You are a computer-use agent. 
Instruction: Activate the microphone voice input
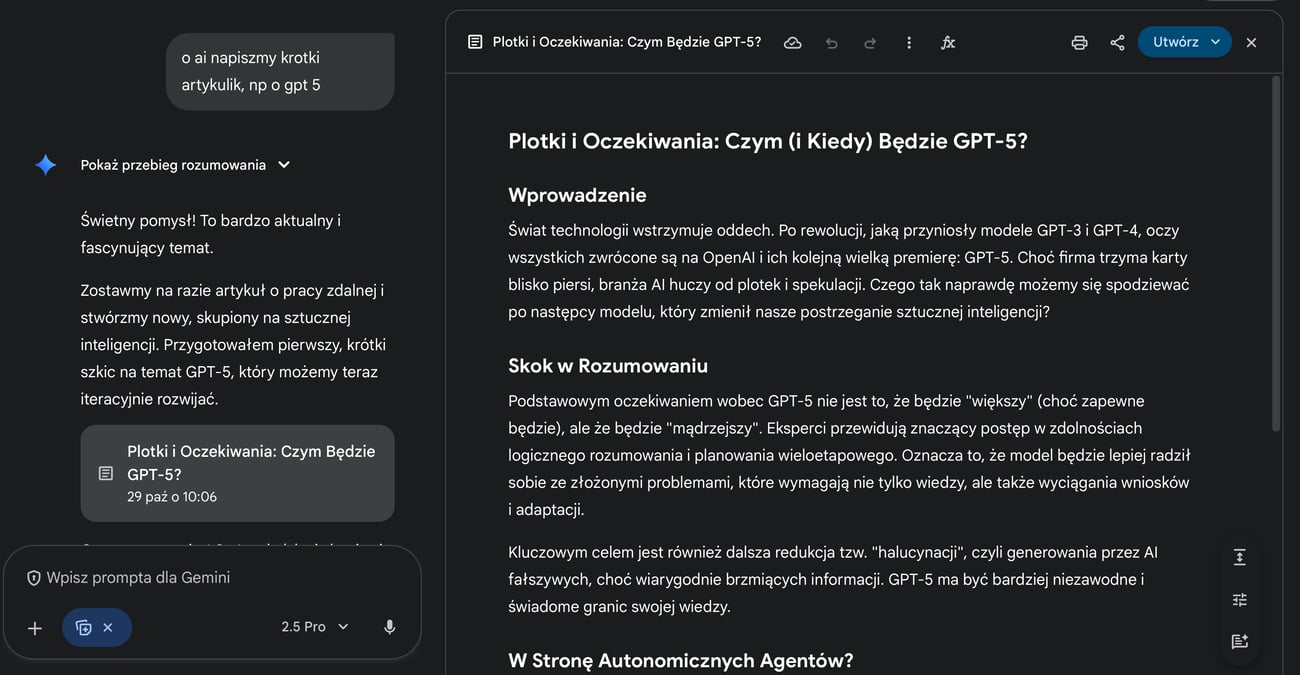click(x=389, y=627)
